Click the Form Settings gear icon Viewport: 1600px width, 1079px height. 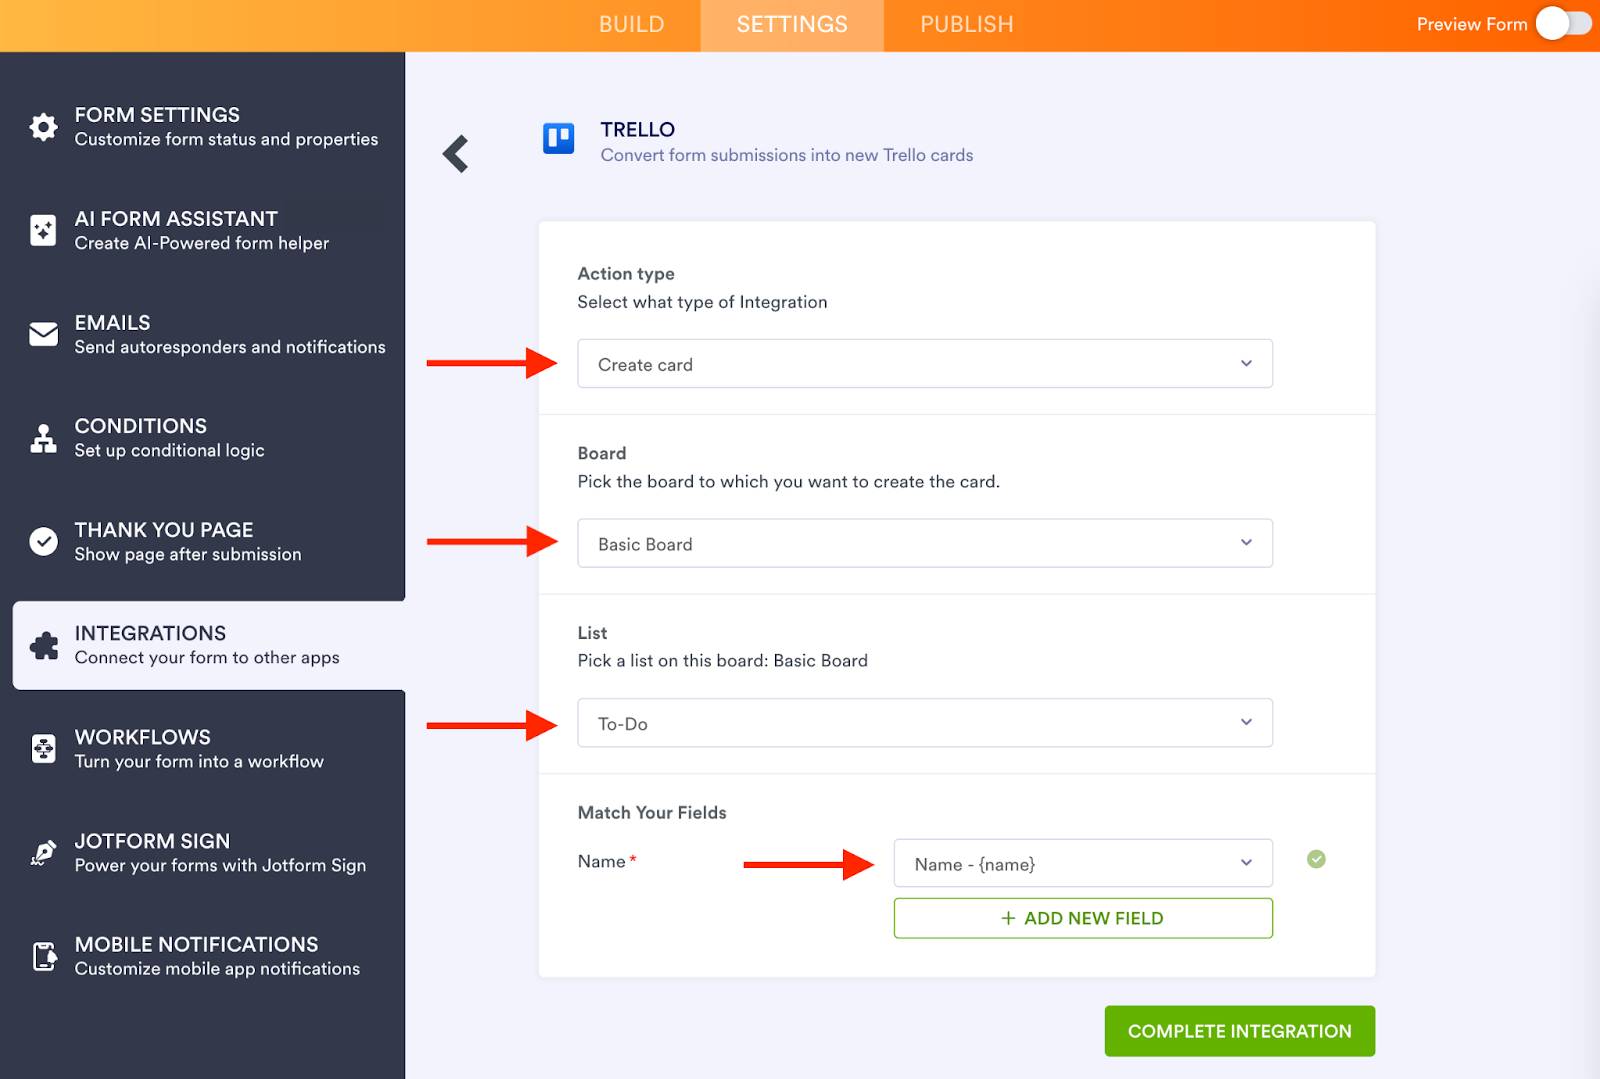(x=43, y=127)
